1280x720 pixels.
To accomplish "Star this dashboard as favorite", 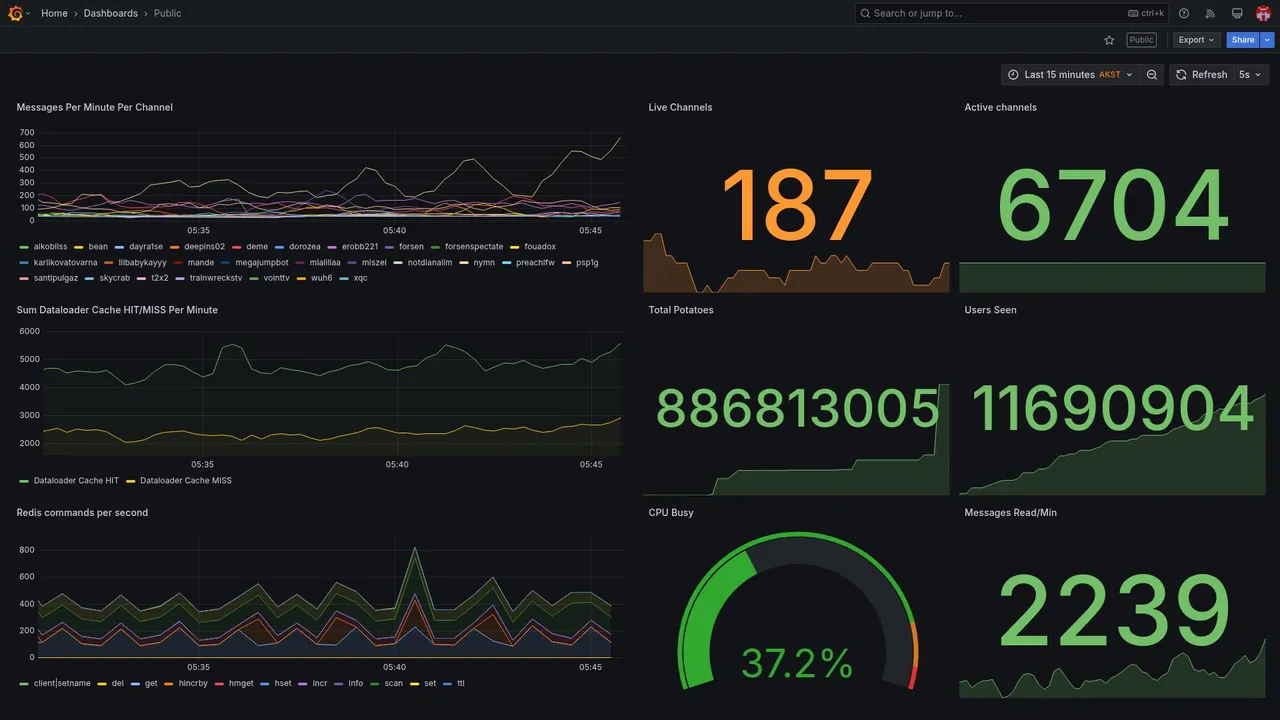I will (1109, 40).
